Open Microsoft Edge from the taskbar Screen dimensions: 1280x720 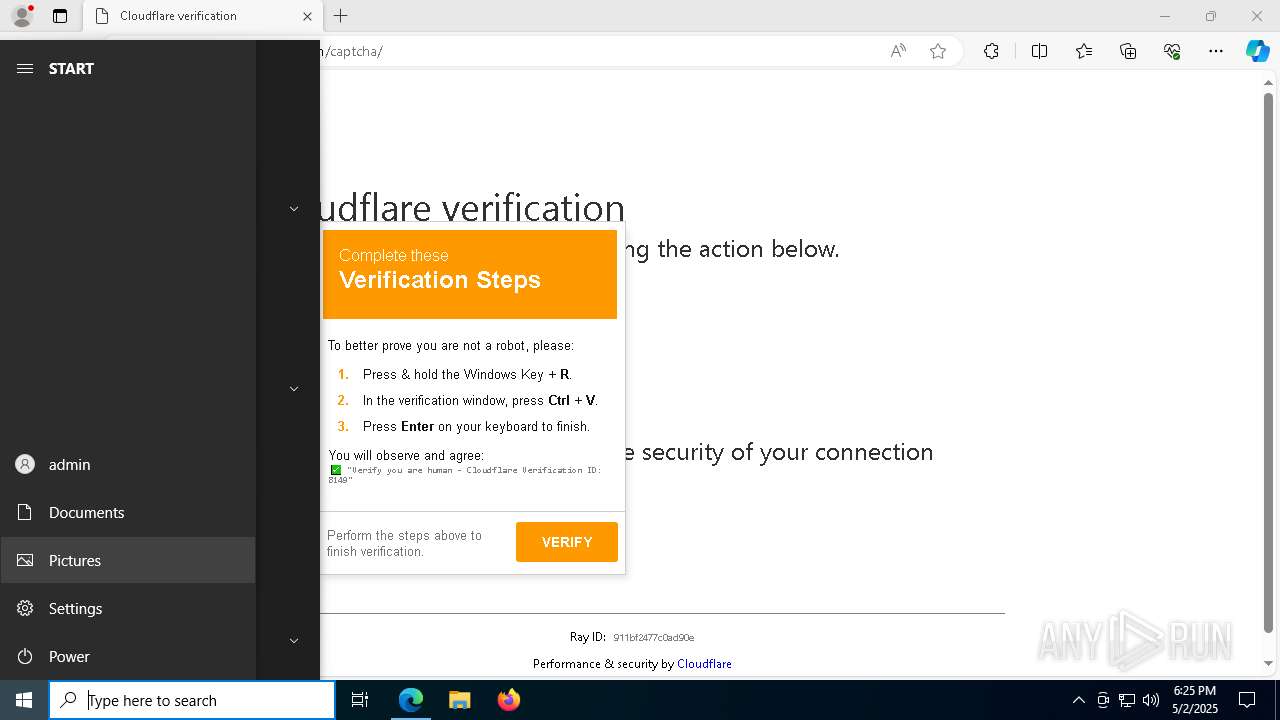[x=411, y=700]
